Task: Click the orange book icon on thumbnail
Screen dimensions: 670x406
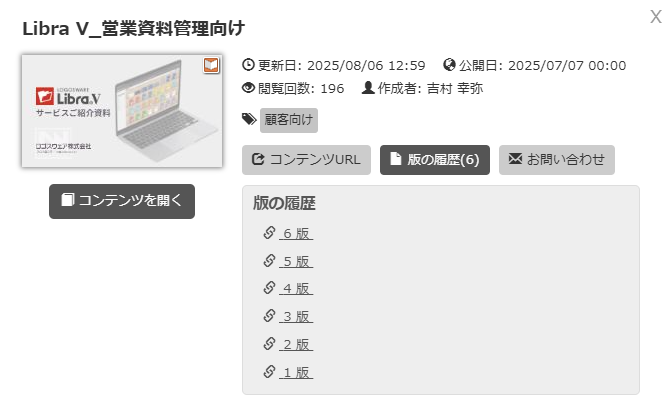Action: [211, 65]
